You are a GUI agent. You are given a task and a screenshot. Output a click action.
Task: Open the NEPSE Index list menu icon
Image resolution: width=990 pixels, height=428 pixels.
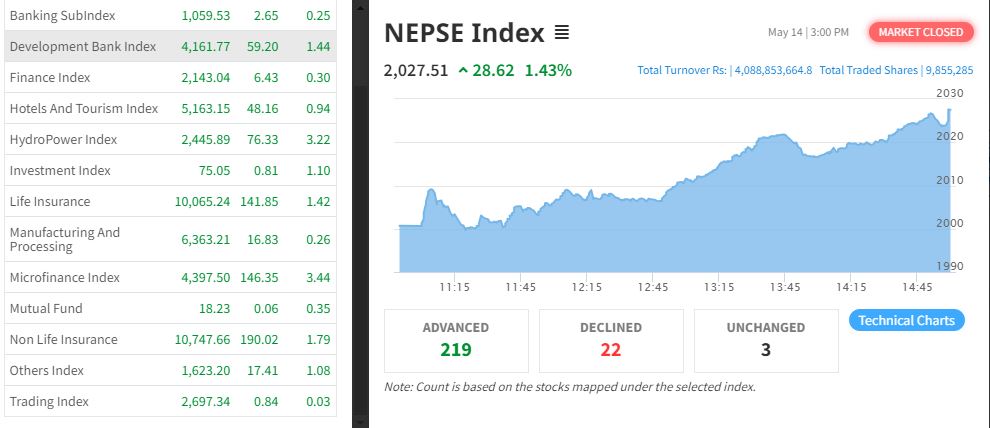(x=561, y=33)
